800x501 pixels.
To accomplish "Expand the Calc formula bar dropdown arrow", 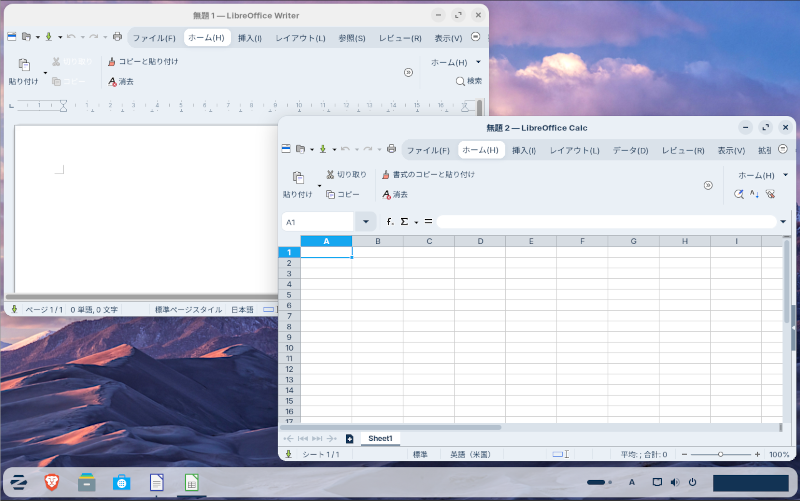I will (783, 221).
